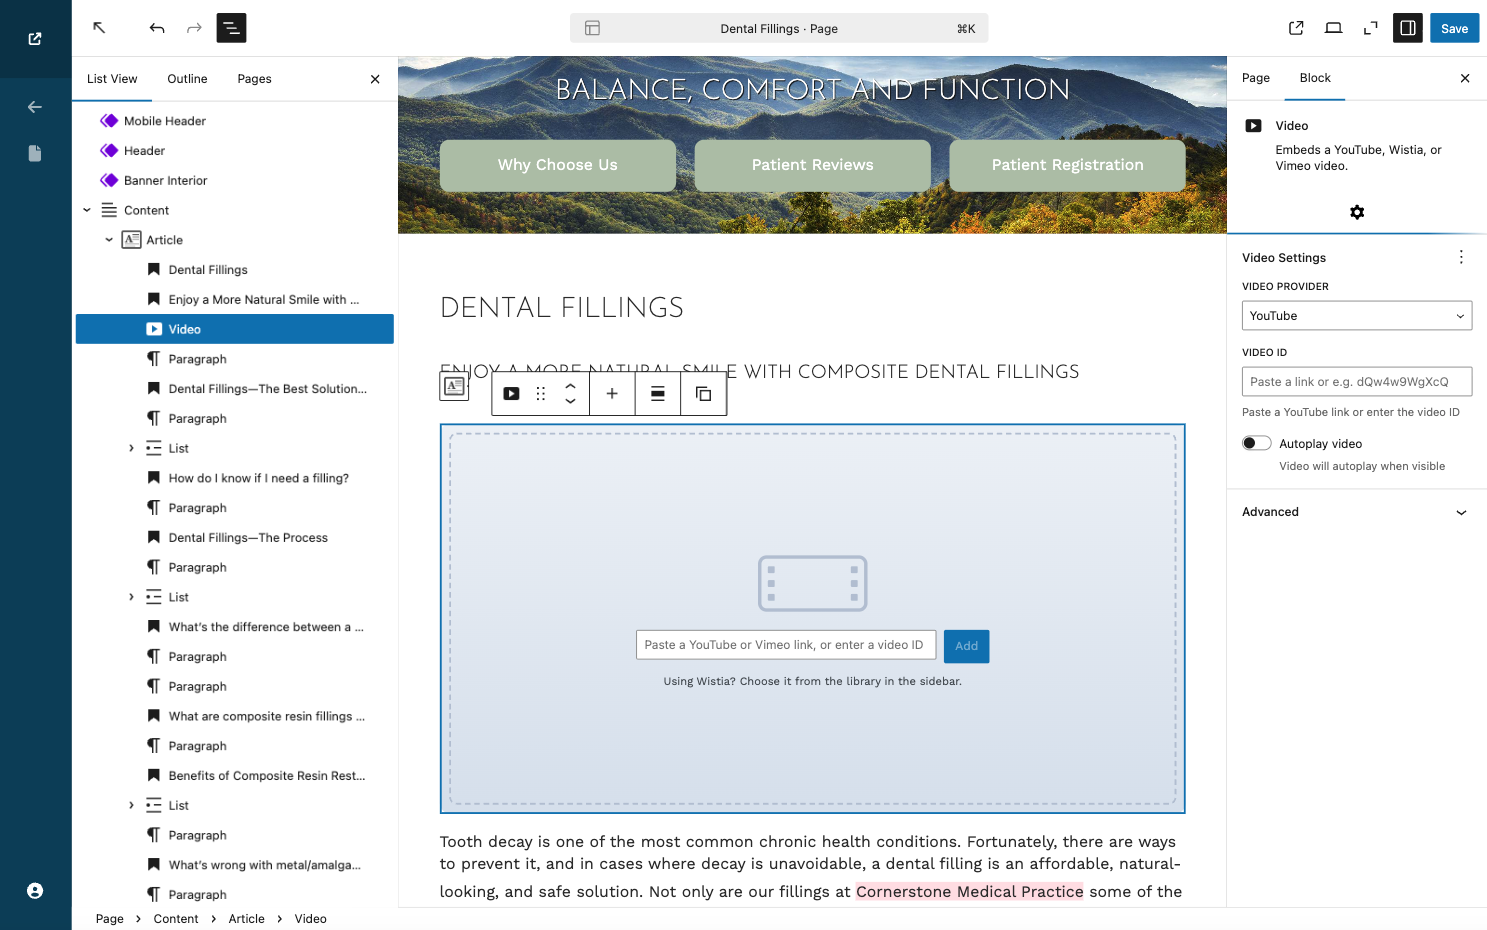Open the pages document icon in left sidebar
1487x930 pixels.
(35, 153)
